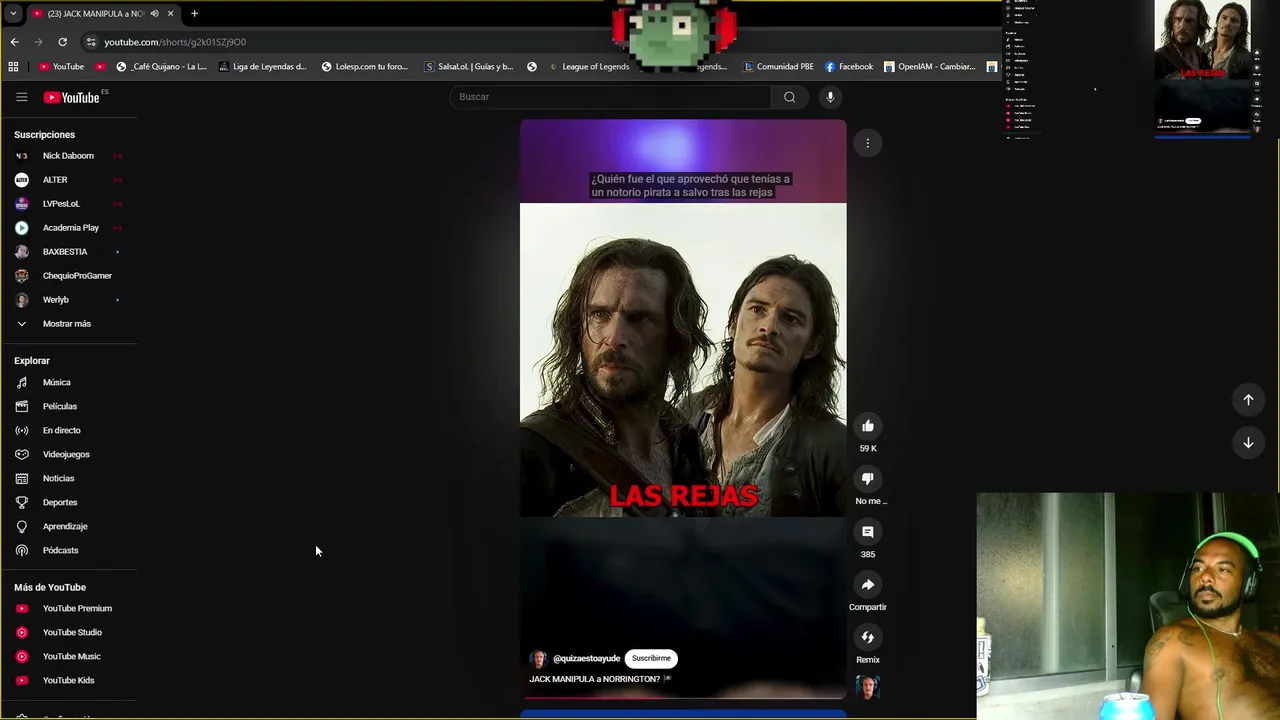This screenshot has width=1280, height=720.
Task: Open the Liga de Leyendas bookmark
Action: tap(262, 67)
